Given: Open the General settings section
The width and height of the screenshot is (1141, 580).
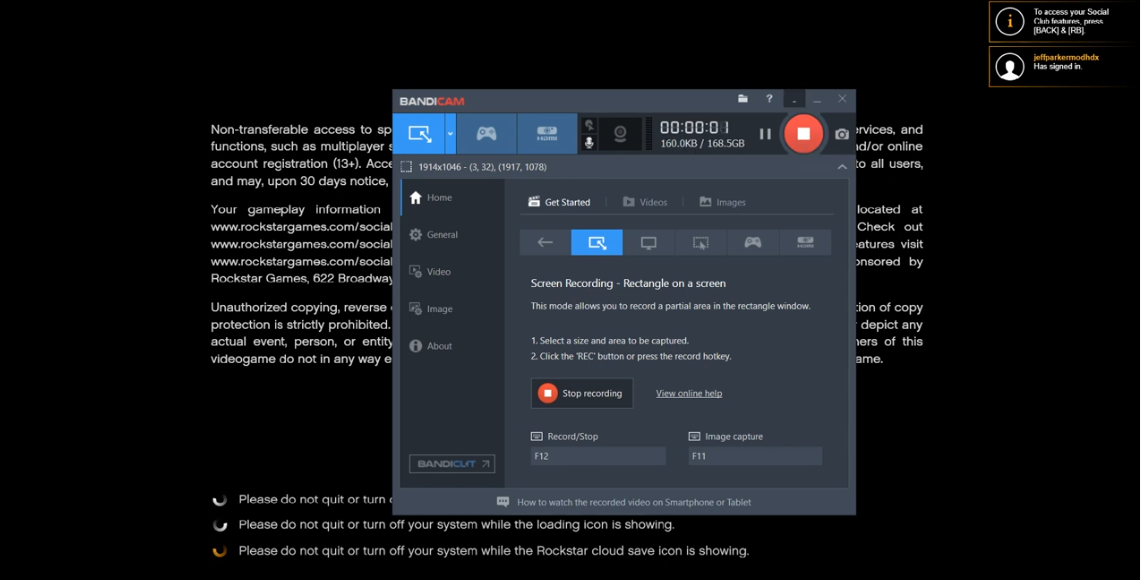Looking at the screenshot, I should click(x=452, y=234).
